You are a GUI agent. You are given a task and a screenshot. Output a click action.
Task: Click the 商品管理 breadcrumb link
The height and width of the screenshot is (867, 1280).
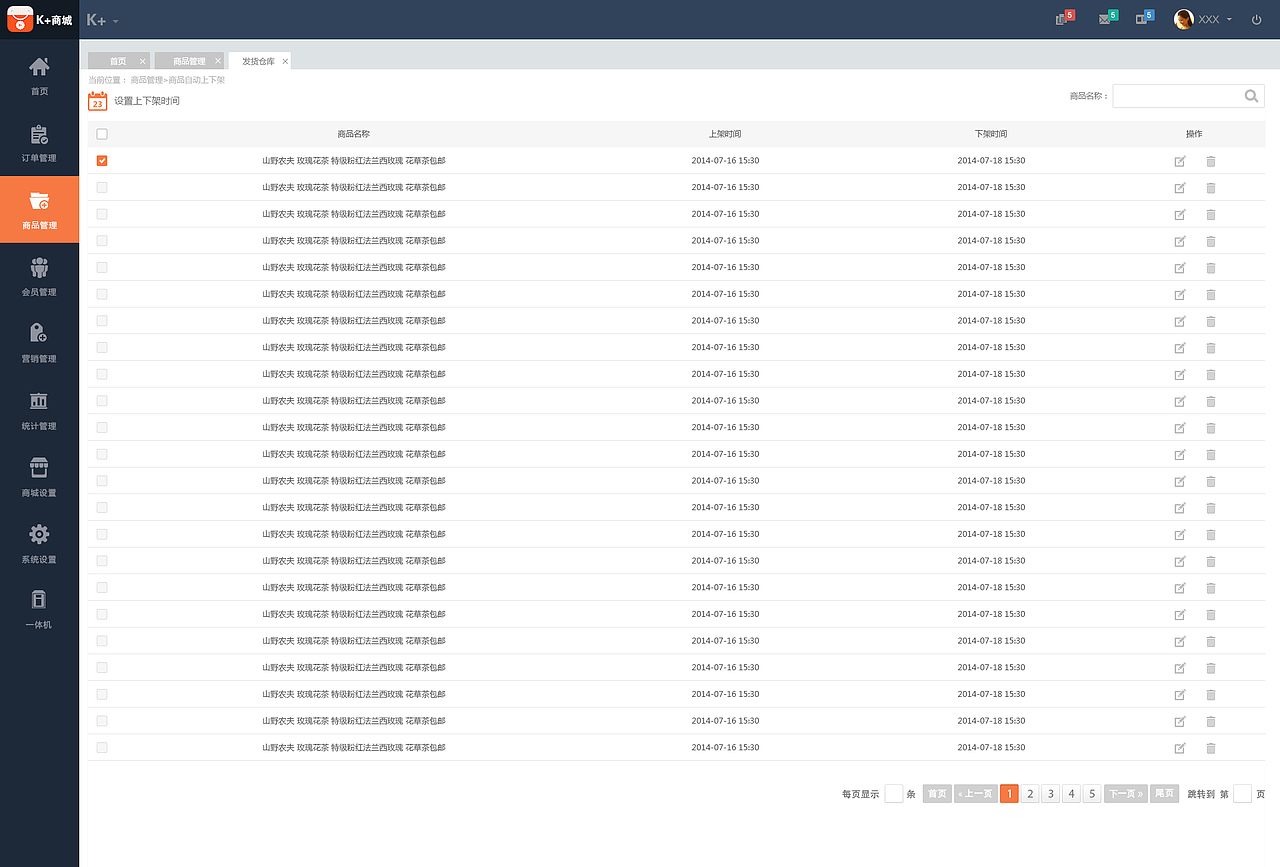pos(146,80)
